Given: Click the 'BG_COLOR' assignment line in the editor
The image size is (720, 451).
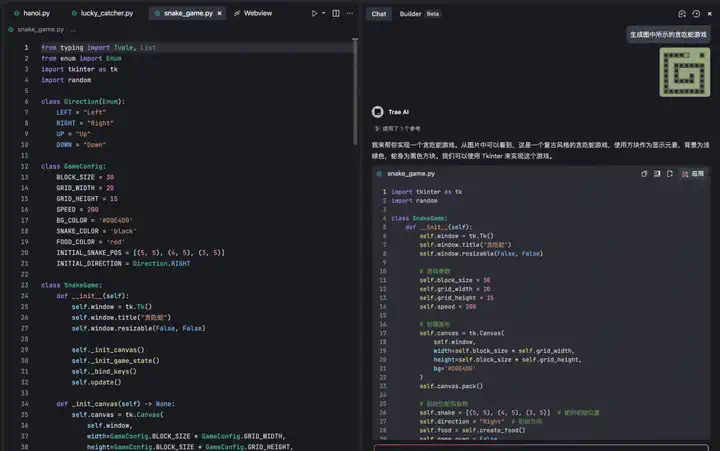Looking at the screenshot, I should 94,220.
